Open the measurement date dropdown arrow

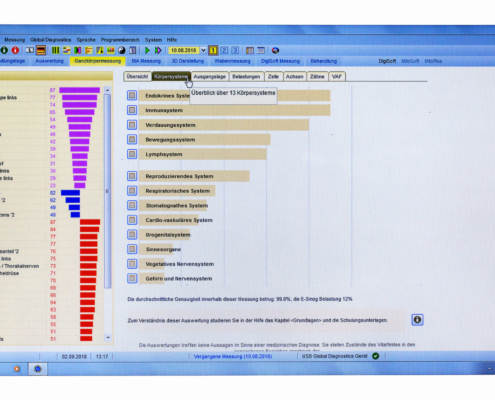[203, 50]
